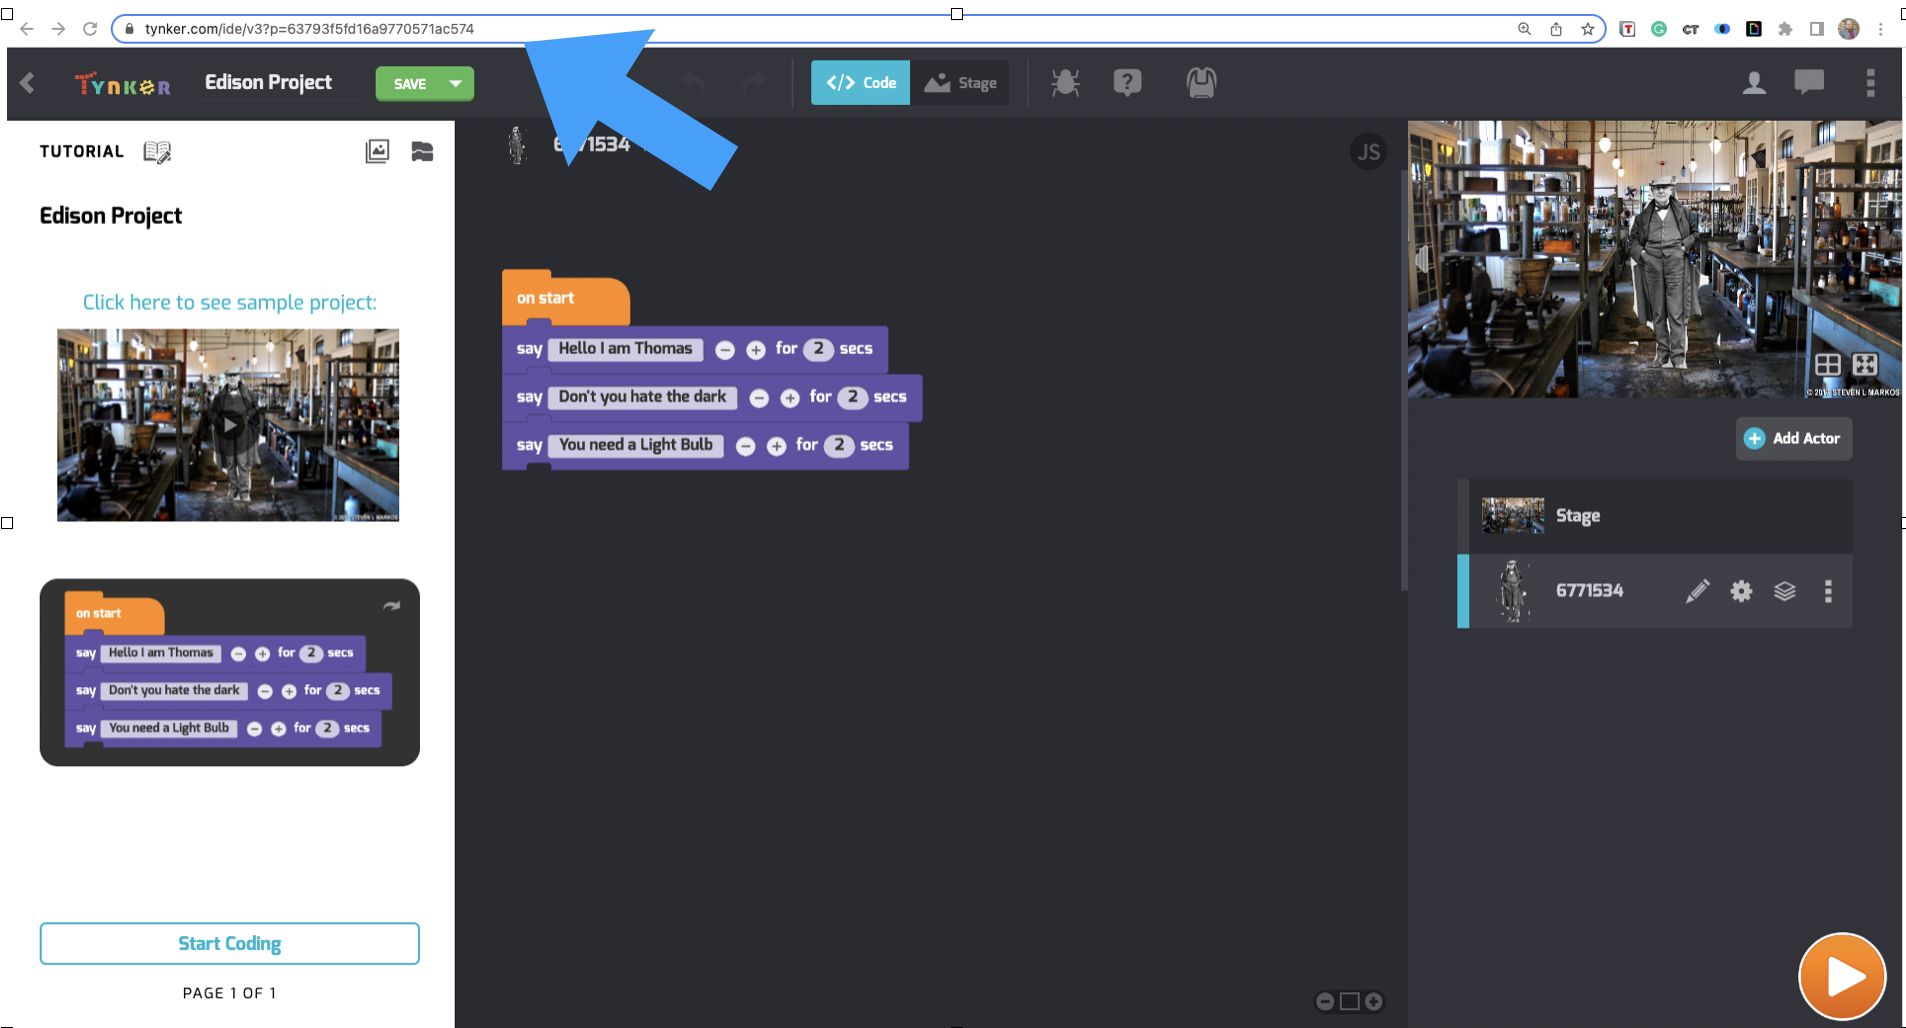
Task: Open the header three-dot menu
Action: click(1870, 83)
